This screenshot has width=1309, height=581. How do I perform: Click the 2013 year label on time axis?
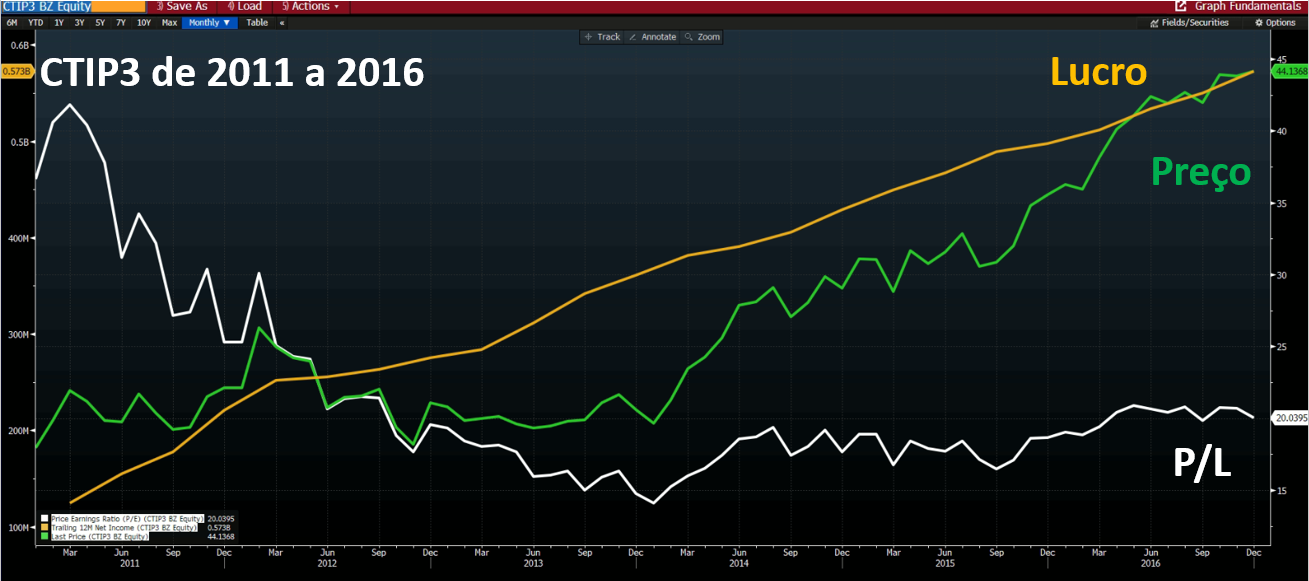533,564
